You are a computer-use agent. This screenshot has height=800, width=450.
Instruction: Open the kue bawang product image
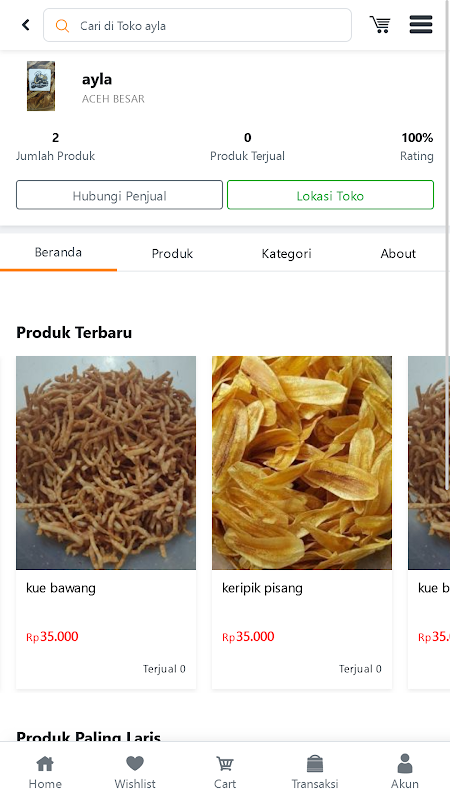[106, 463]
